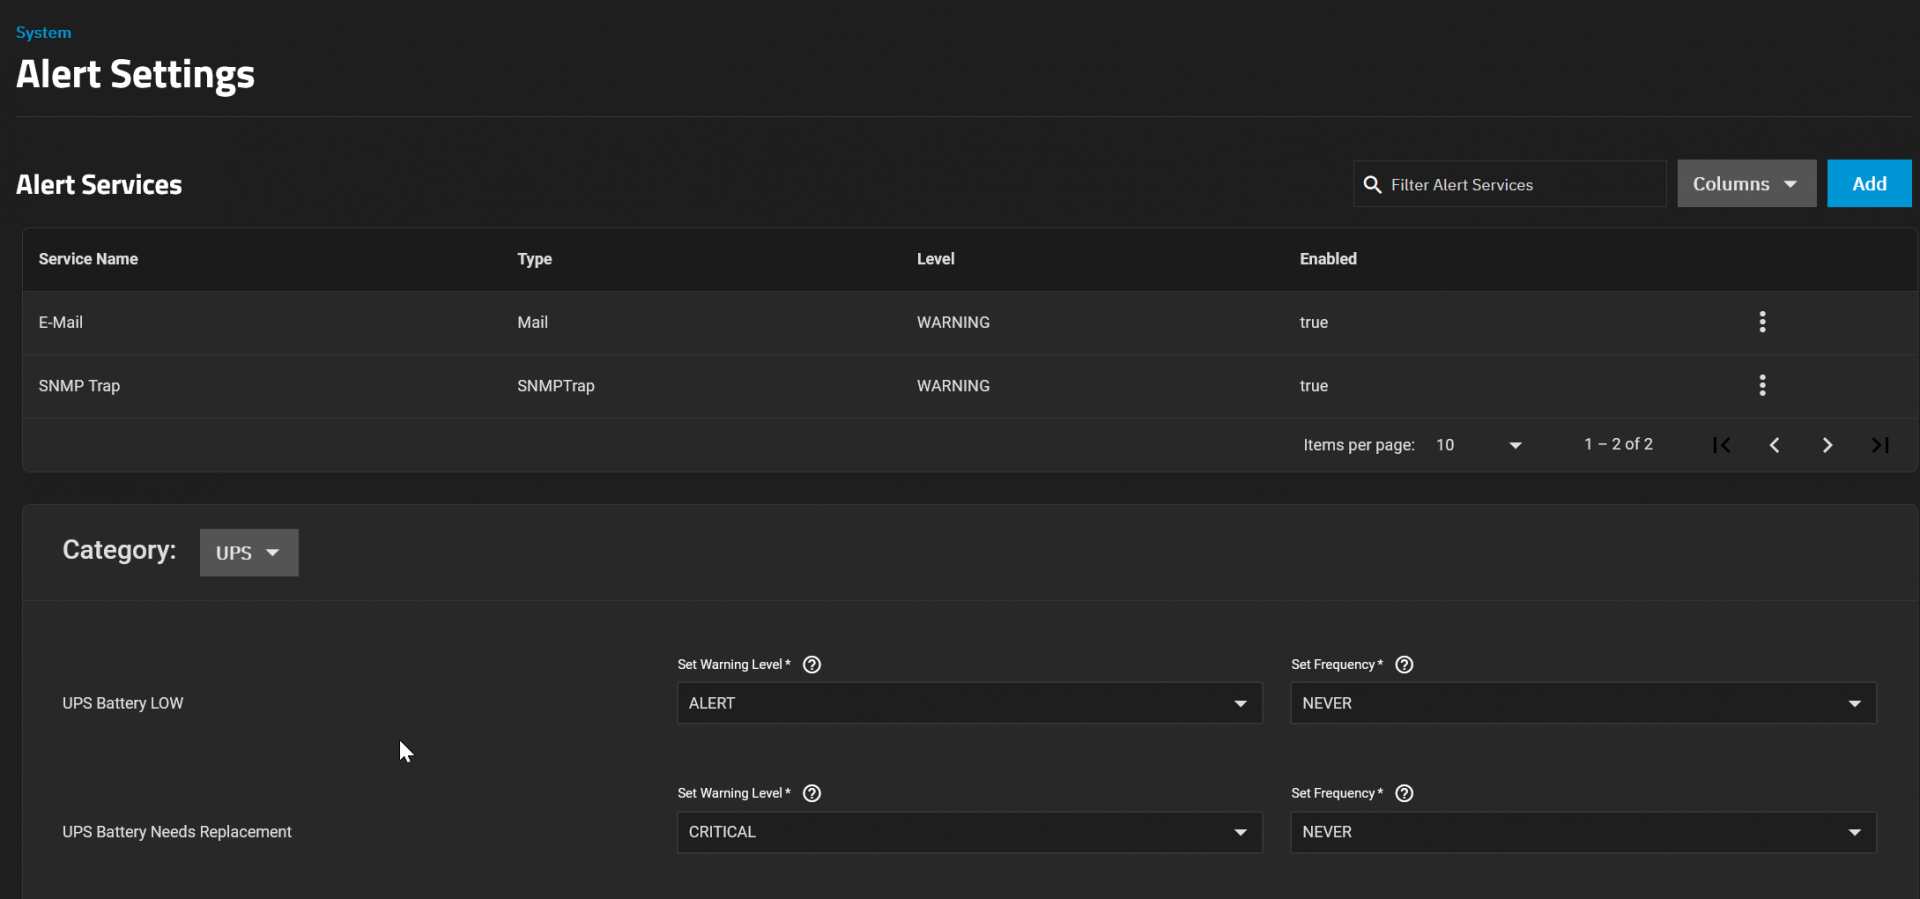Go to the last page of alert services

click(1880, 445)
